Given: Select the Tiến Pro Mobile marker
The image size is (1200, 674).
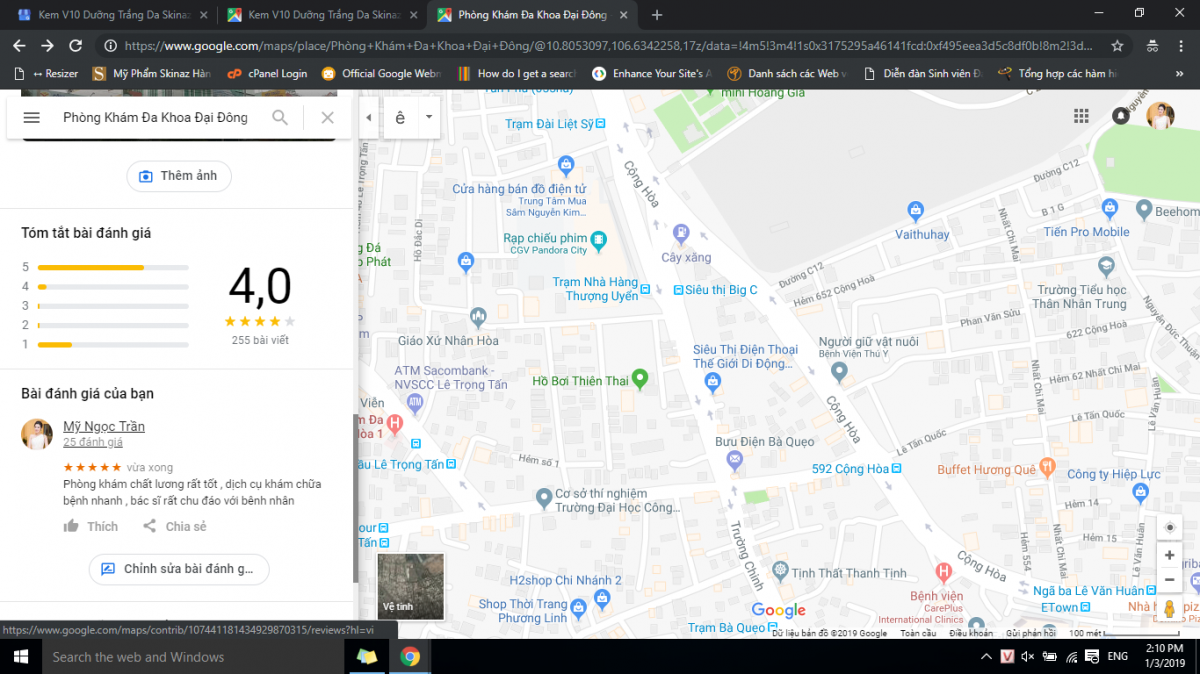Looking at the screenshot, I should 1108,208.
